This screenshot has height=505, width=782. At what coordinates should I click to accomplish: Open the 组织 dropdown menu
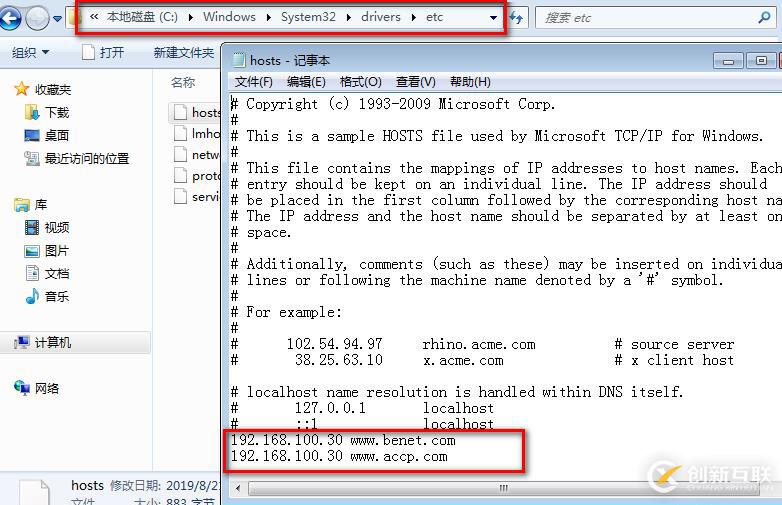click(30, 52)
